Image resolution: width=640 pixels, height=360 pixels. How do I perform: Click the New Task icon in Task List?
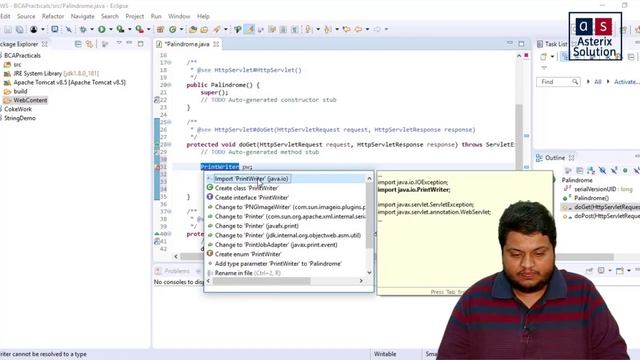[x=543, y=57]
